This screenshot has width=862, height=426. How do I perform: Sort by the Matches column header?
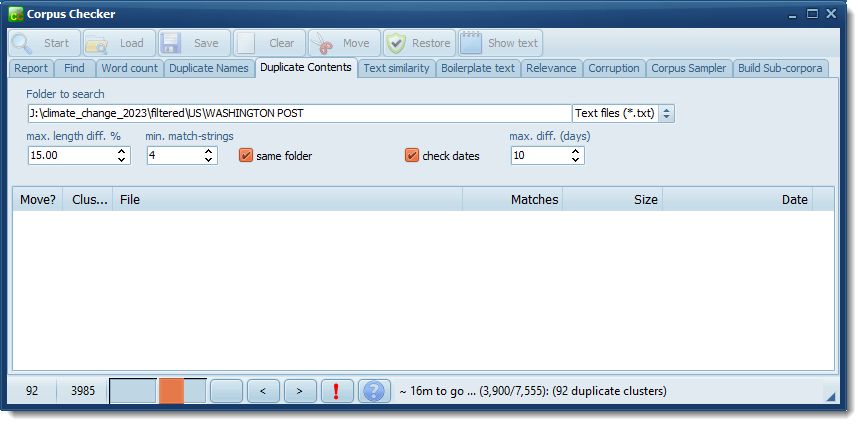[x=512, y=200]
